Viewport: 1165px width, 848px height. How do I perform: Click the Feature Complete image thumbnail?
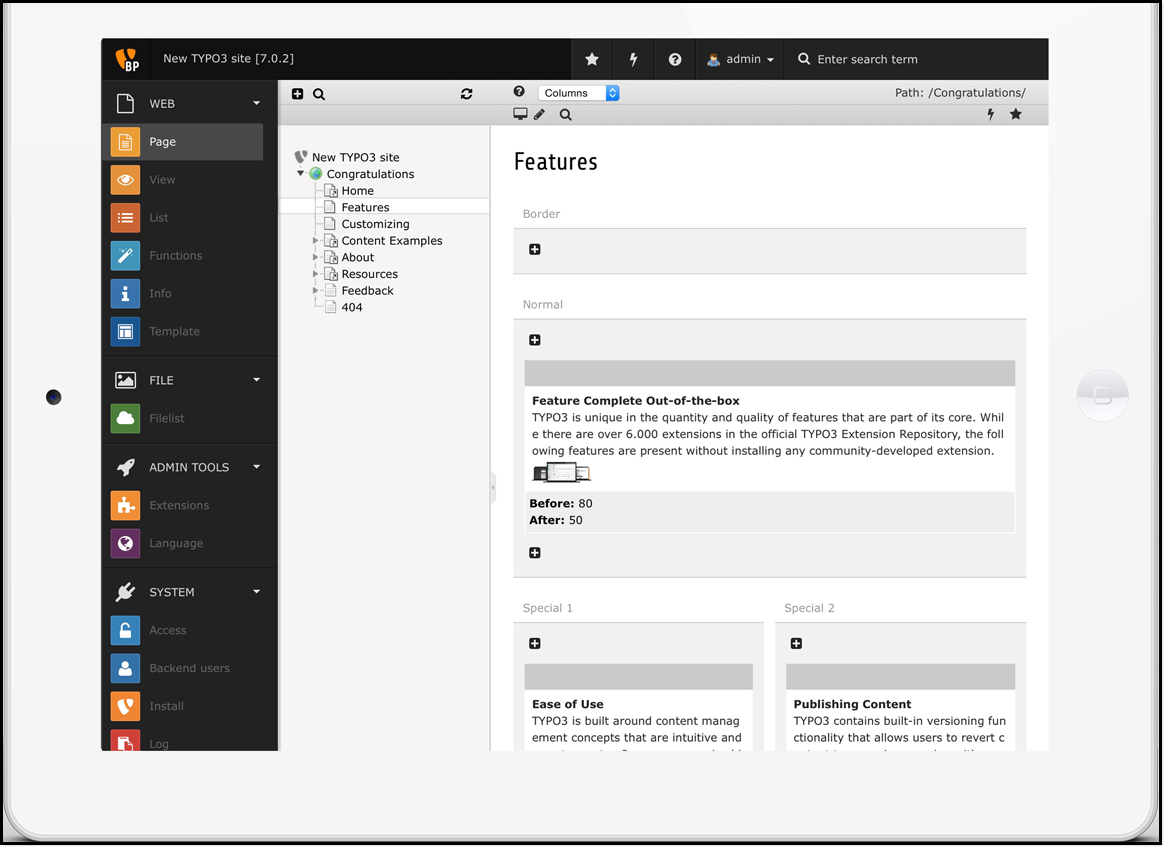tap(561, 473)
